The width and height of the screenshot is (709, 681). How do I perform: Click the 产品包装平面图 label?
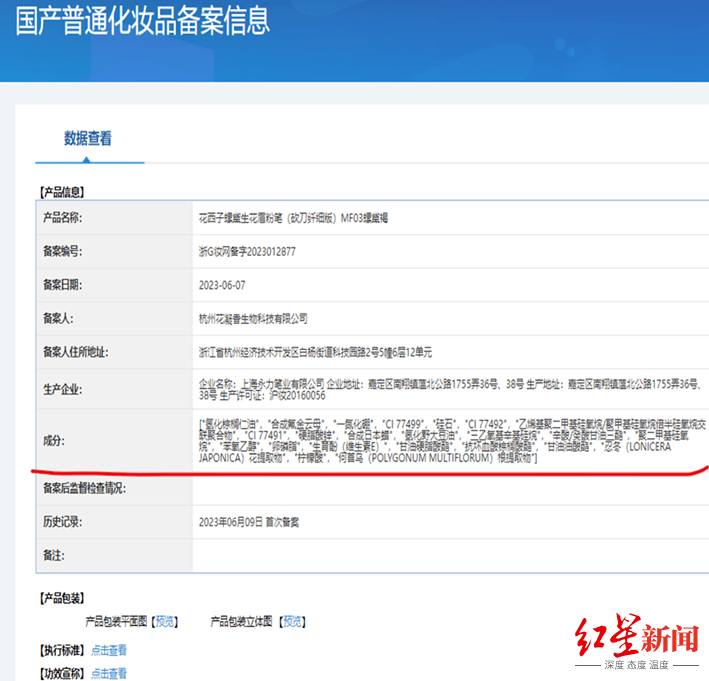(x=116, y=622)
